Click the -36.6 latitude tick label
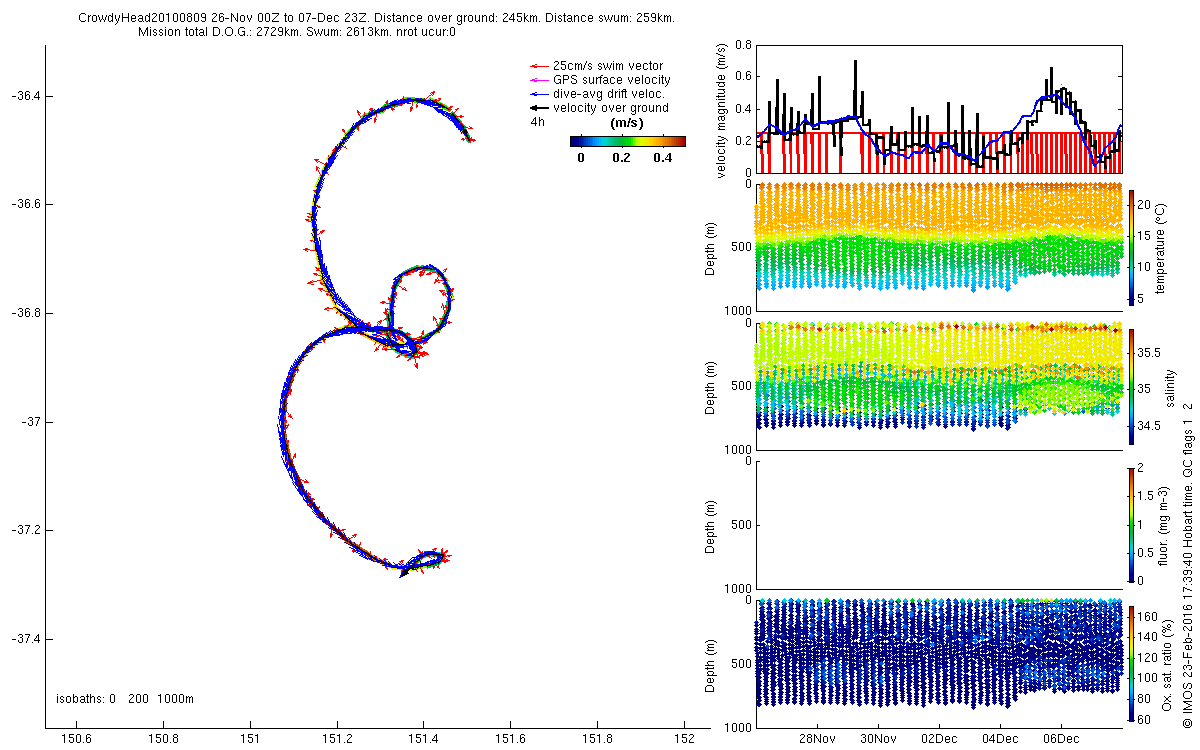Image resolution: width=1200 pixels, height=750 pixels. (x=24, y=205)
